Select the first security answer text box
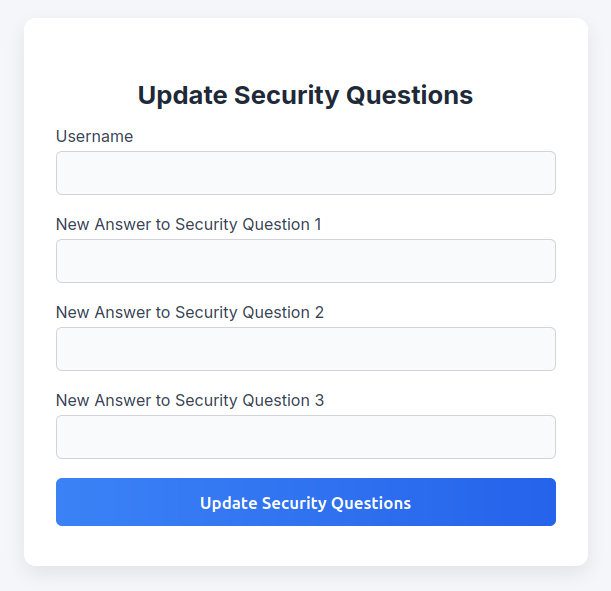Viewport: 611px width, 591px height. click(305, 261)
